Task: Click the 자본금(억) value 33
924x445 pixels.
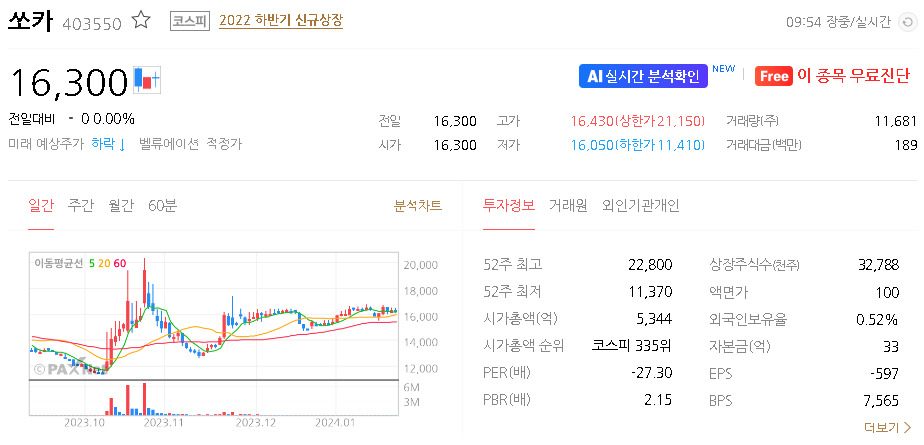Action: click(891, 347)
